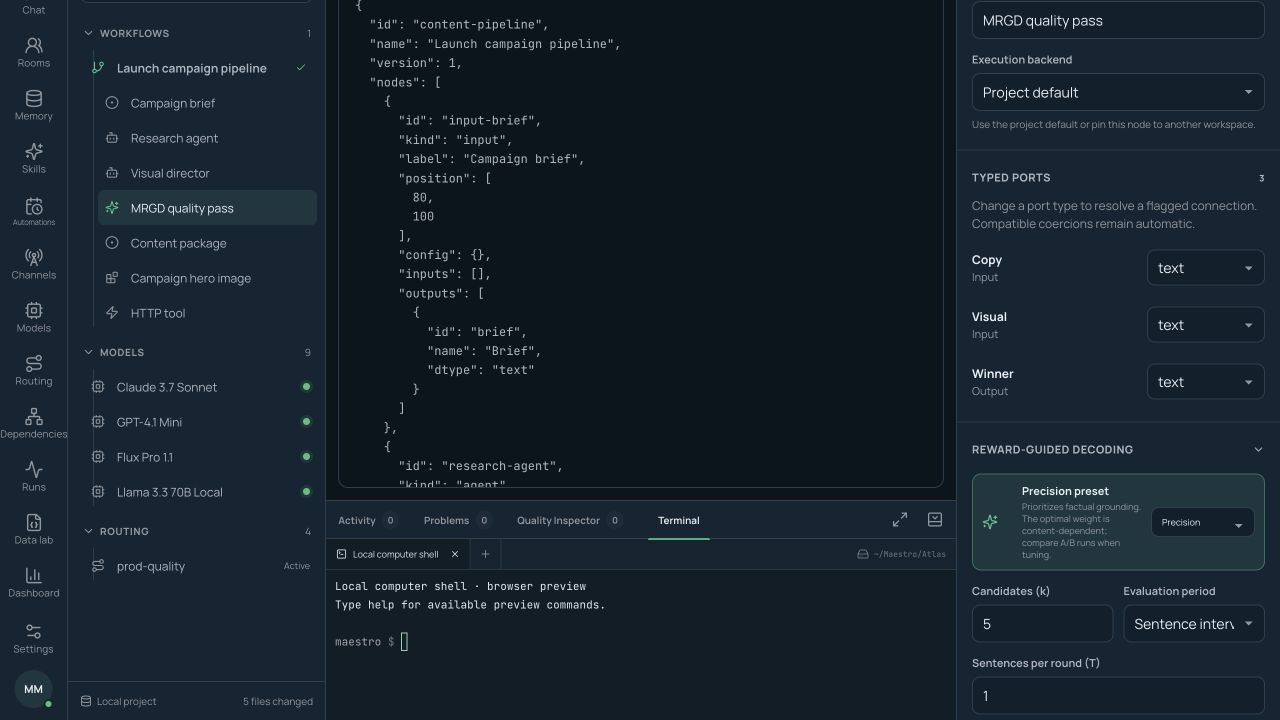The height and width of the screenshot is (720, 1280).
Task: Expand the terminal panel to full size
Action: [x=900, y=520]
